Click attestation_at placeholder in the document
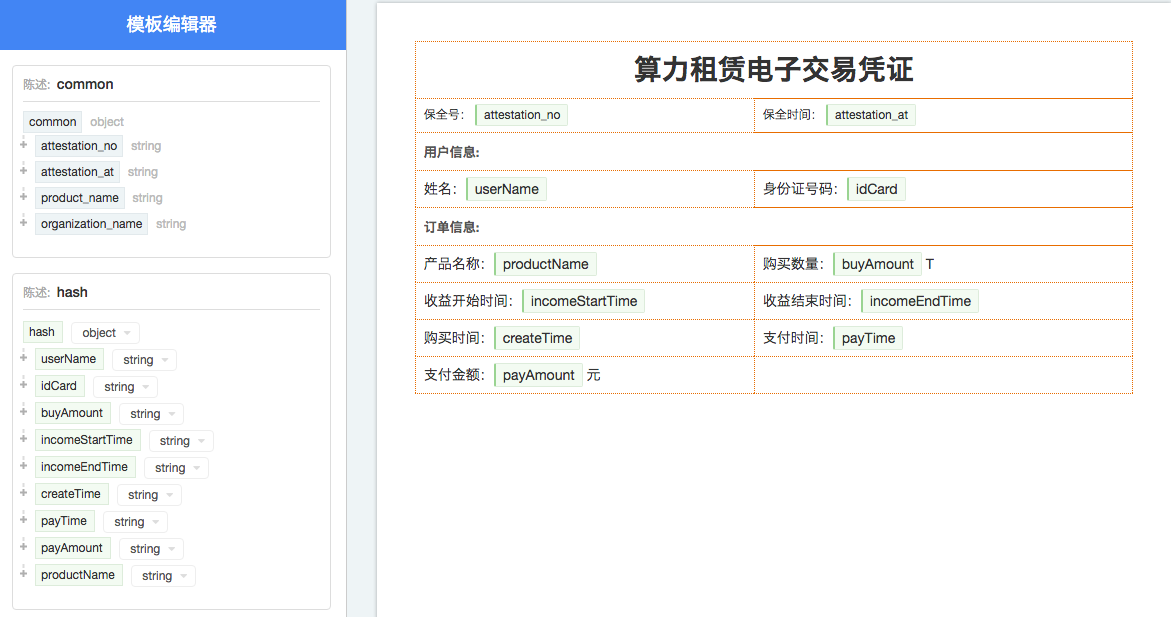The image size is (1171, 617). [x=871, y=115]
